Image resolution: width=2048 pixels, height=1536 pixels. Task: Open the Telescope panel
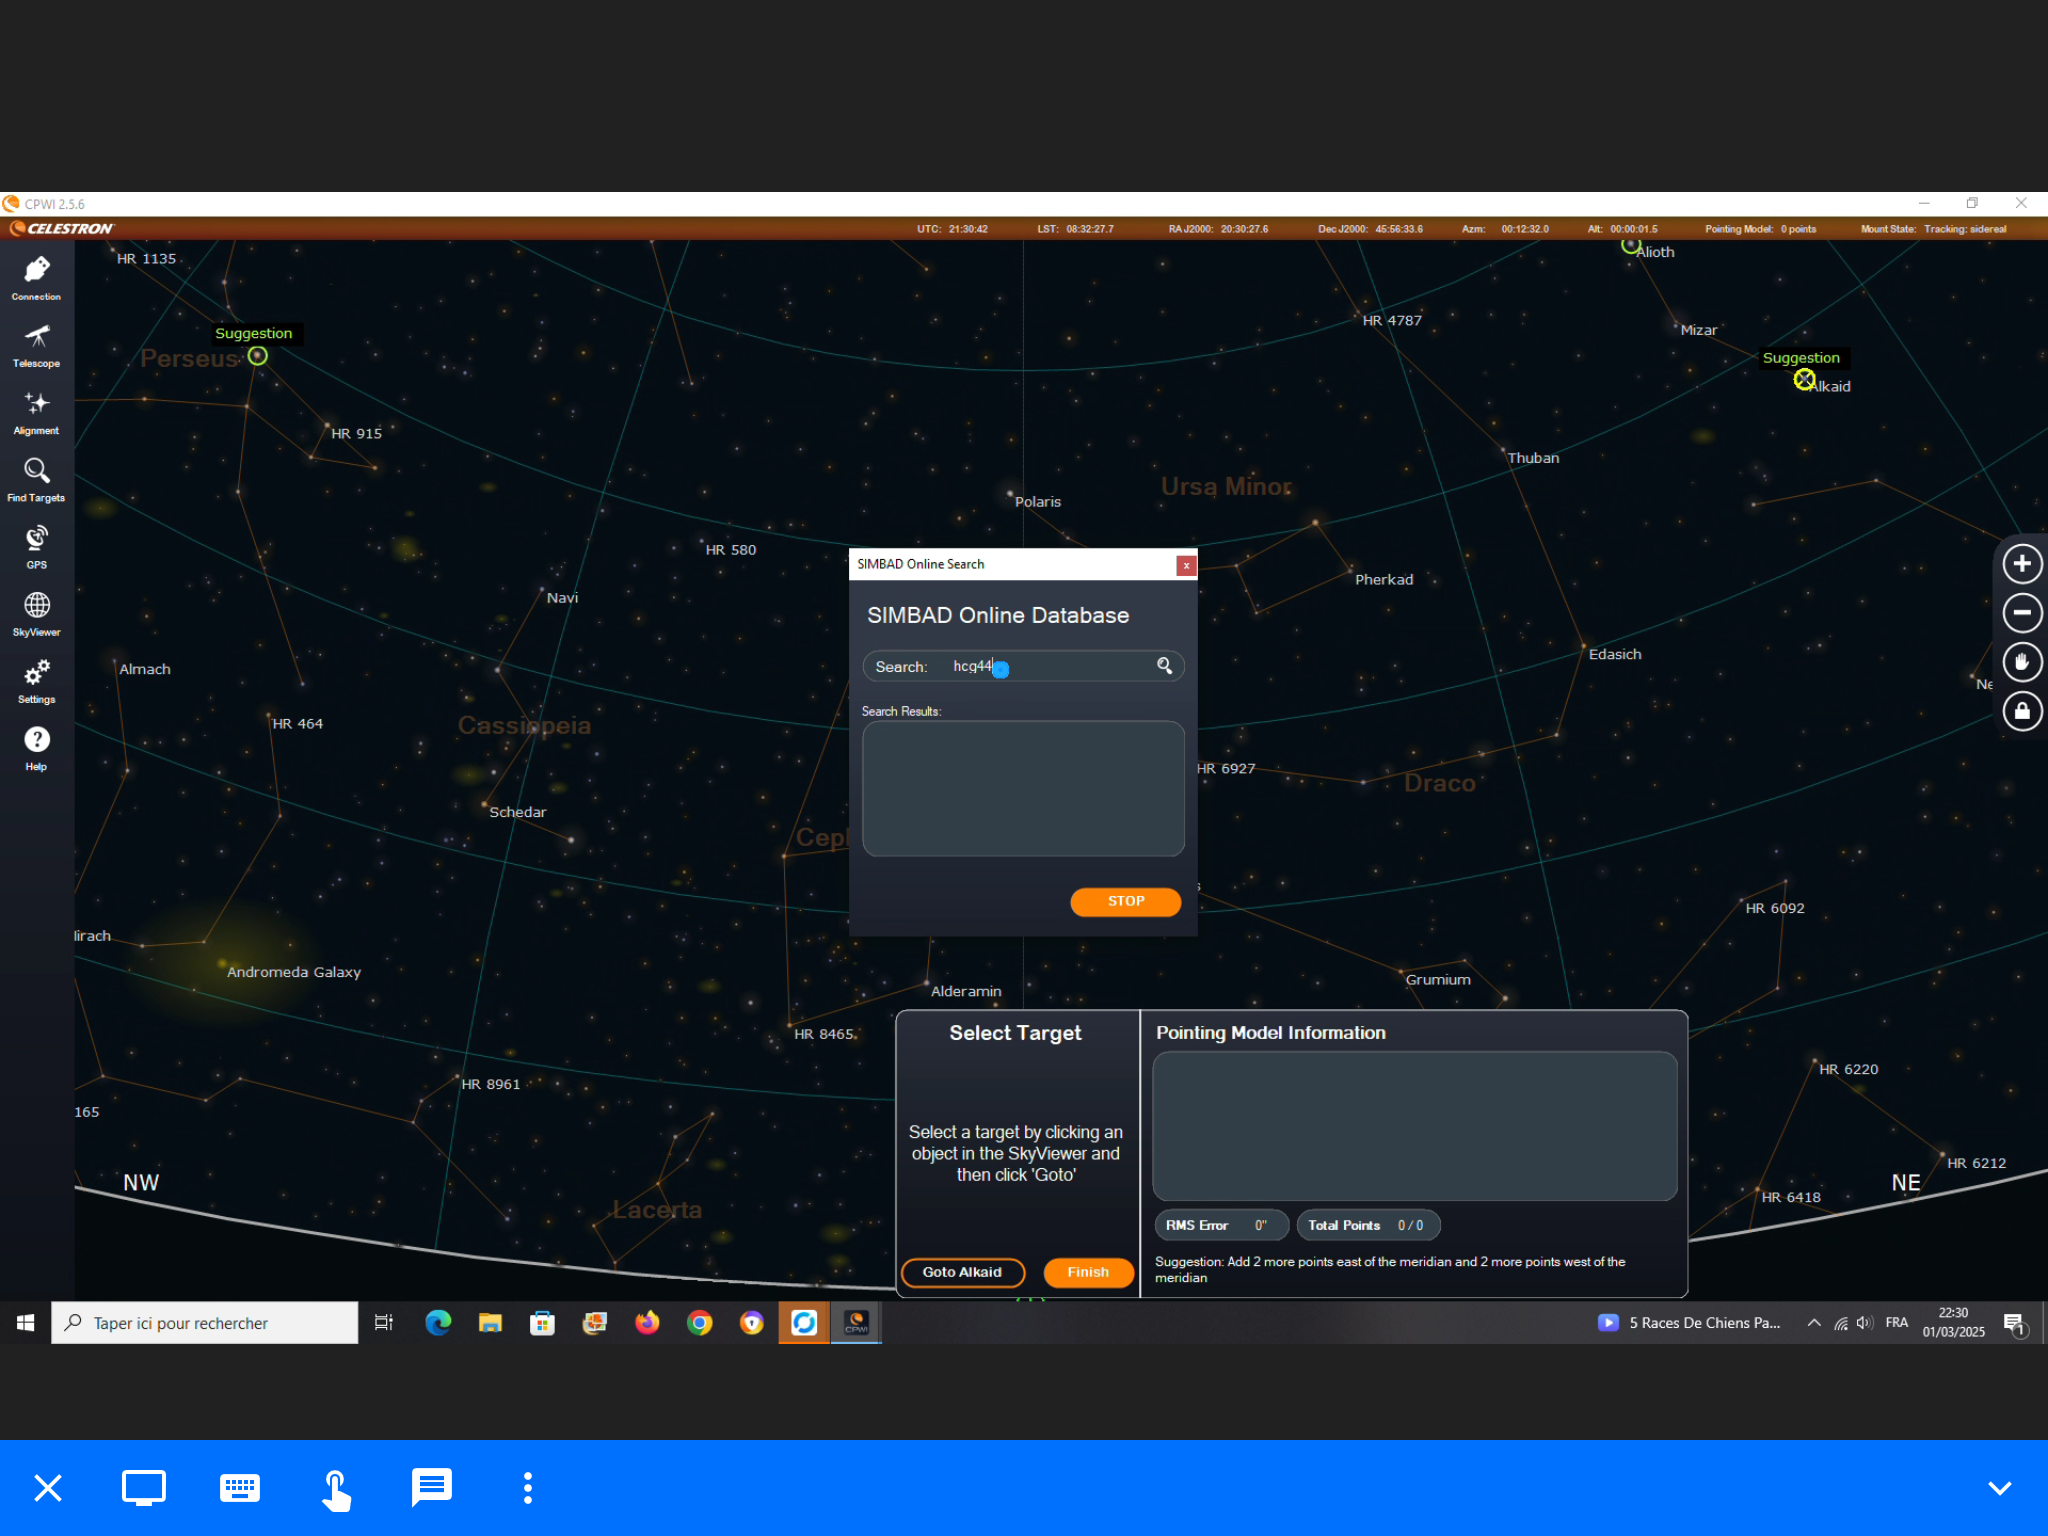[x=37, y=345]
